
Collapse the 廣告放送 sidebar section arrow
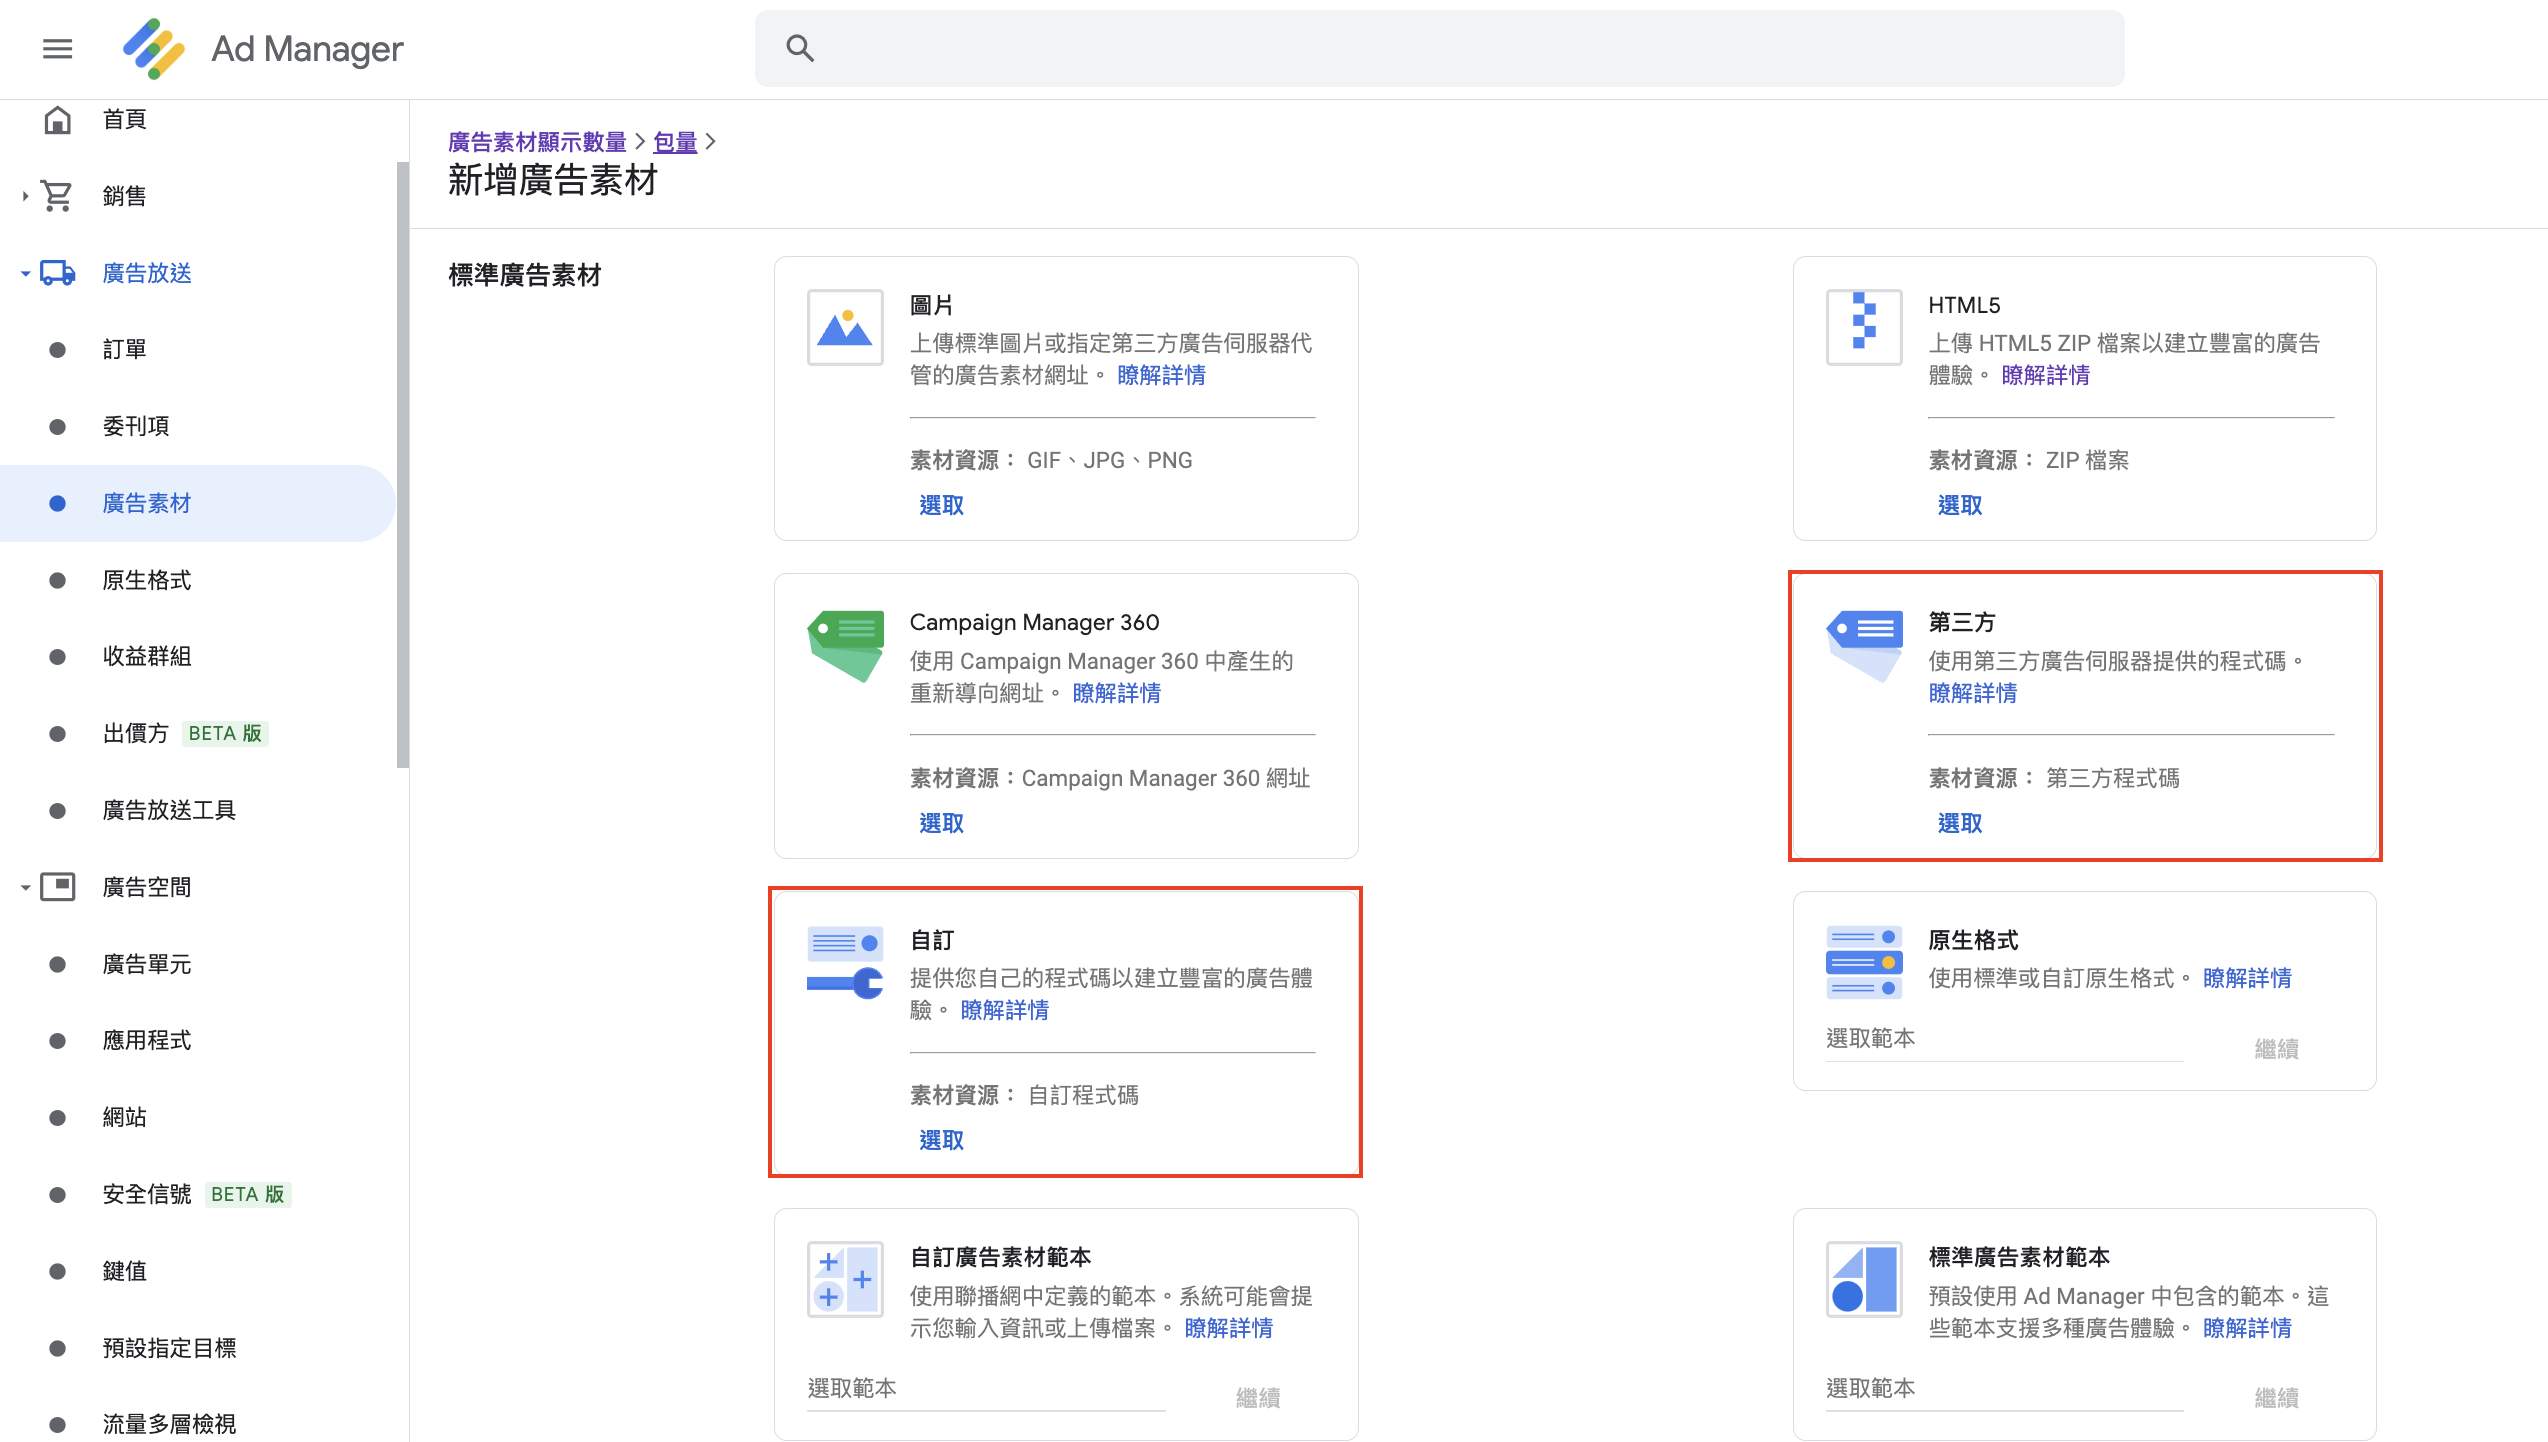[x=25, y=273]
